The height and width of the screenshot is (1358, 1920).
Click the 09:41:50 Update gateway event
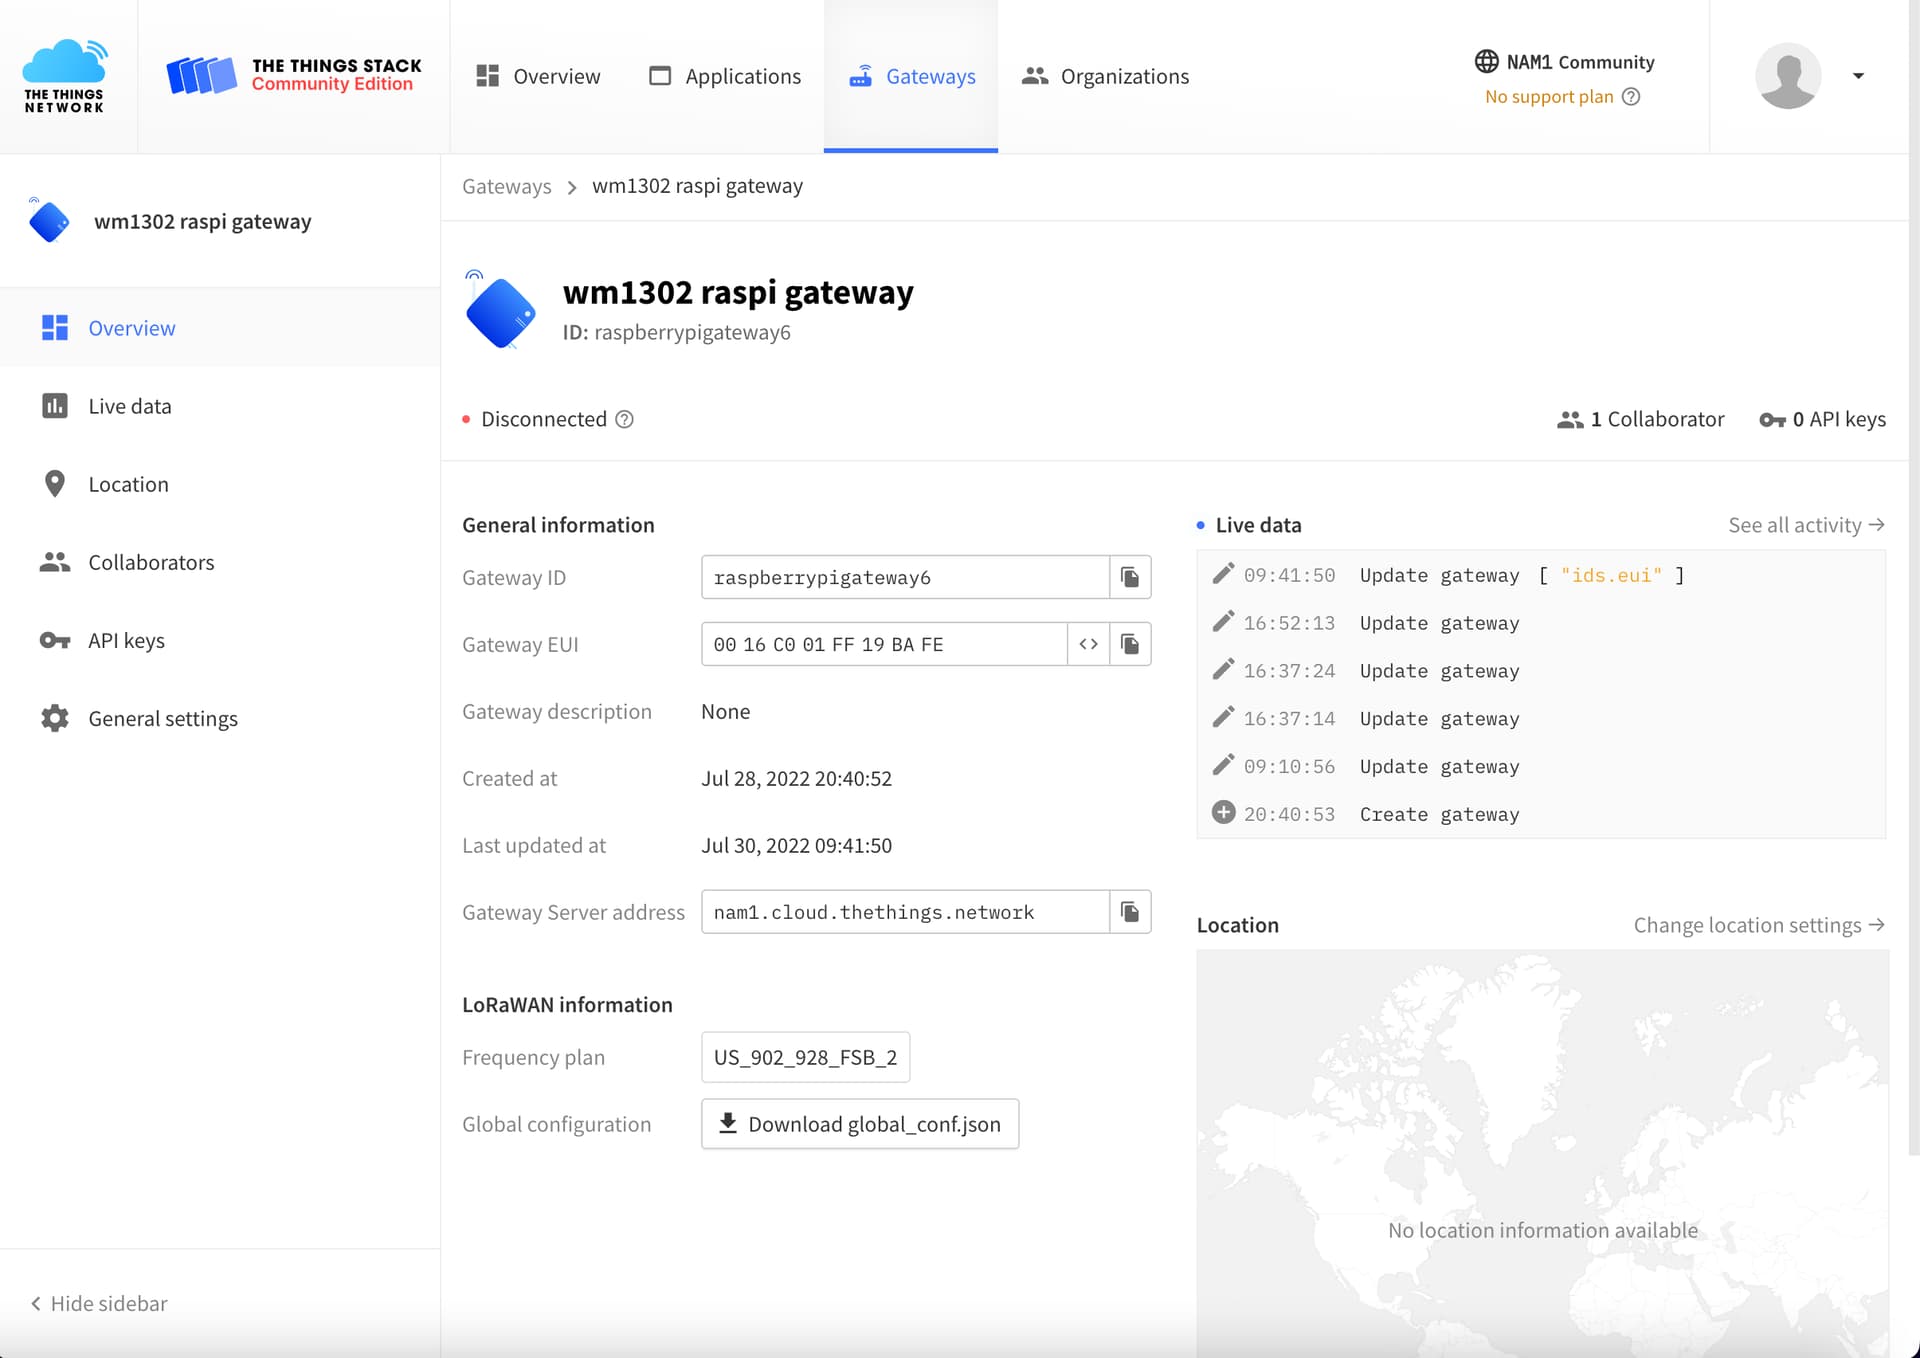click(1541, 575)
